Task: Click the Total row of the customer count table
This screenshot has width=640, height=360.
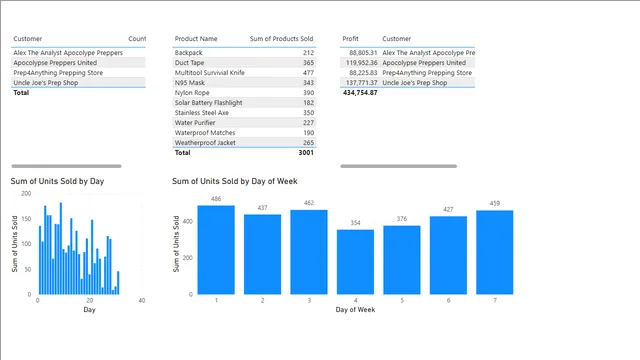Action: 78,93
